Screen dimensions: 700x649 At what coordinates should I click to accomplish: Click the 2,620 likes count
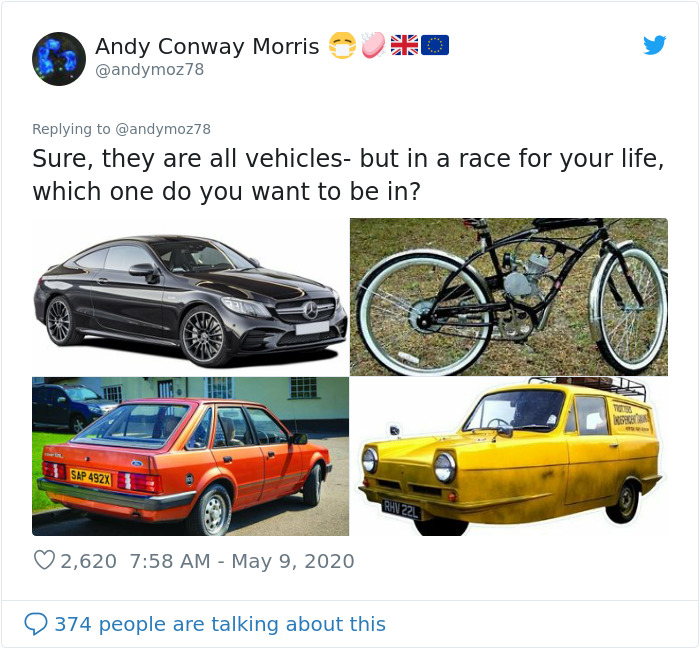[x=88, y=561]
